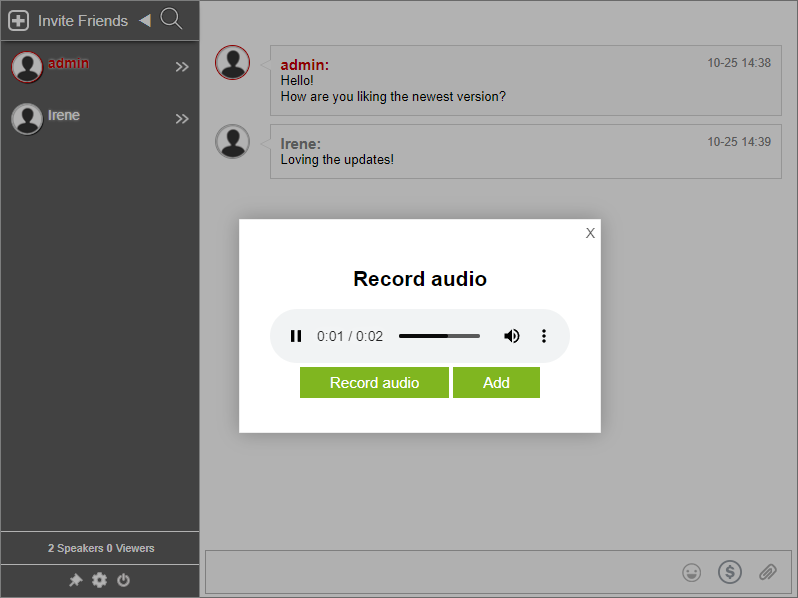Click the 2 Speakers 0 Viewers status
Viewport: 798px width, 598px height.
(x=101, y=548)
